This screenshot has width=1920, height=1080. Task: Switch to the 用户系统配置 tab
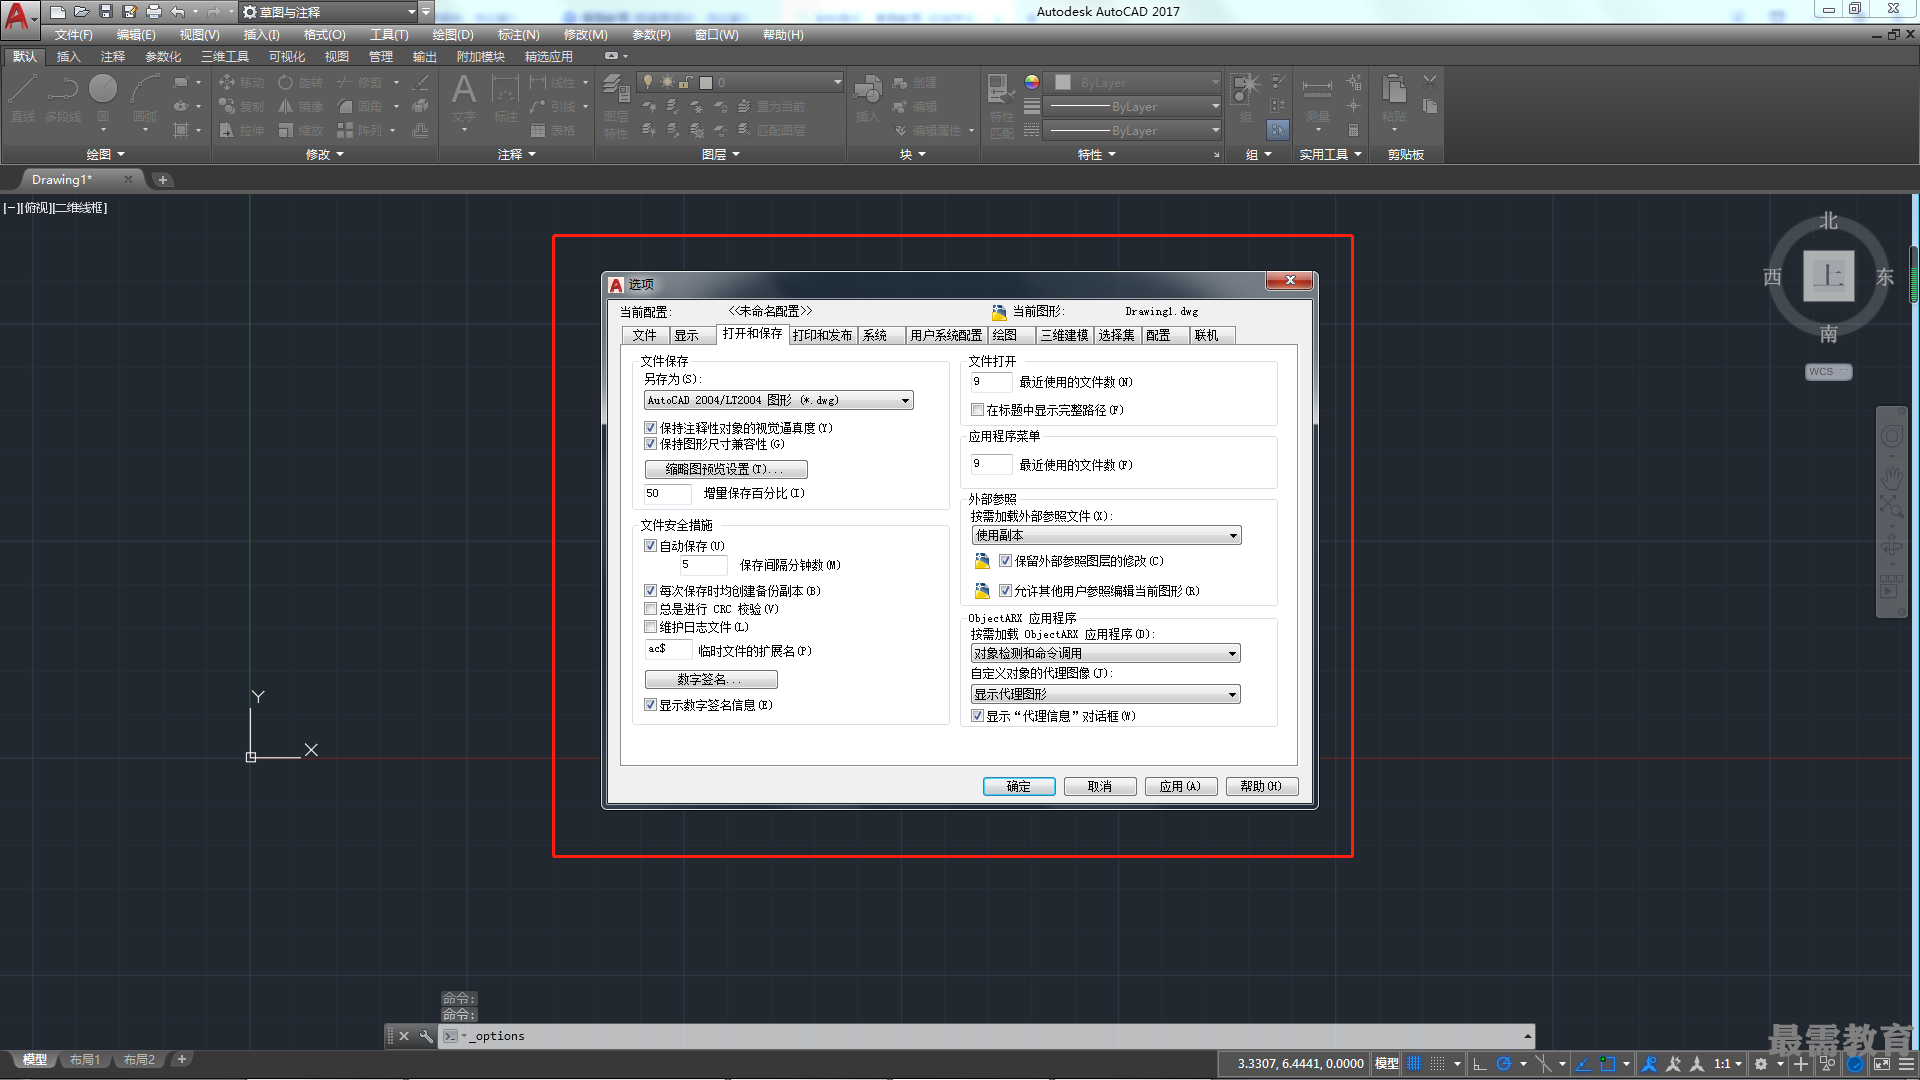tap(946, 335)
